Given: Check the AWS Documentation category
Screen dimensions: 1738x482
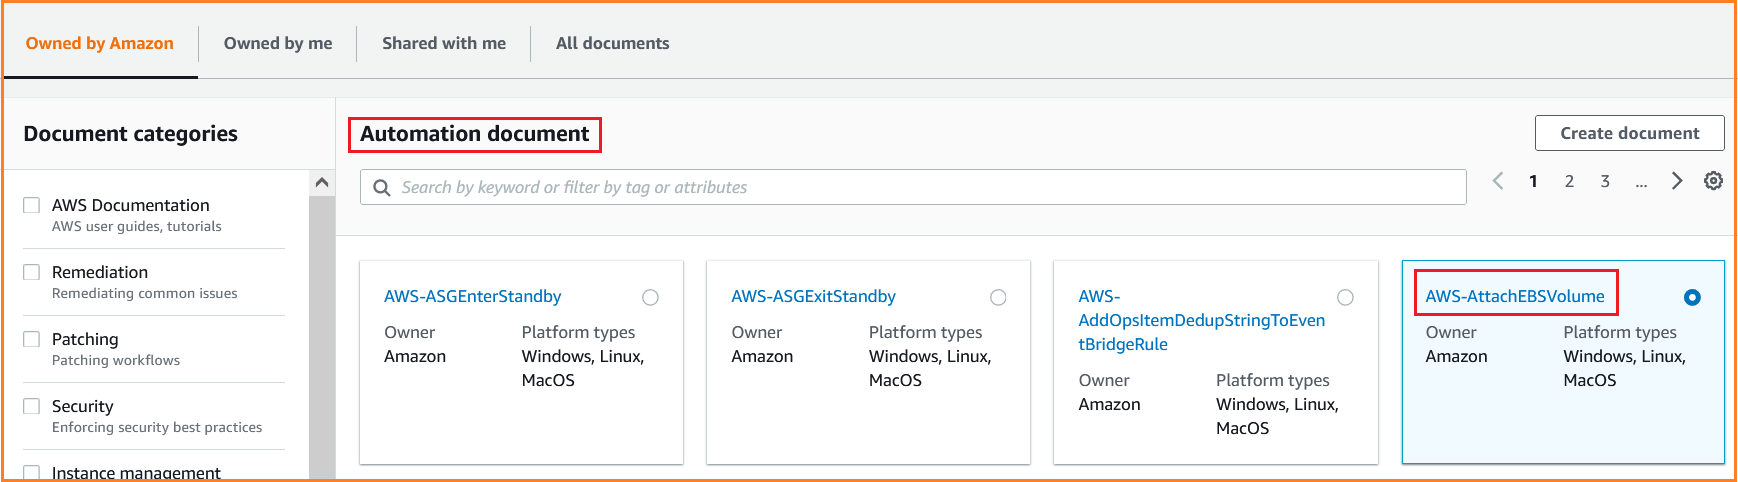Looking at the screenshot, I should pyautogui.click(x=32, y=205).
